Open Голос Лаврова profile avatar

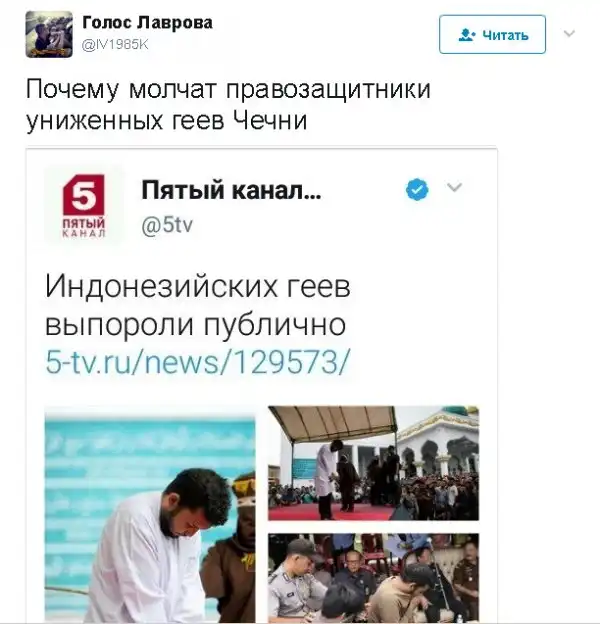pos(49,34)
